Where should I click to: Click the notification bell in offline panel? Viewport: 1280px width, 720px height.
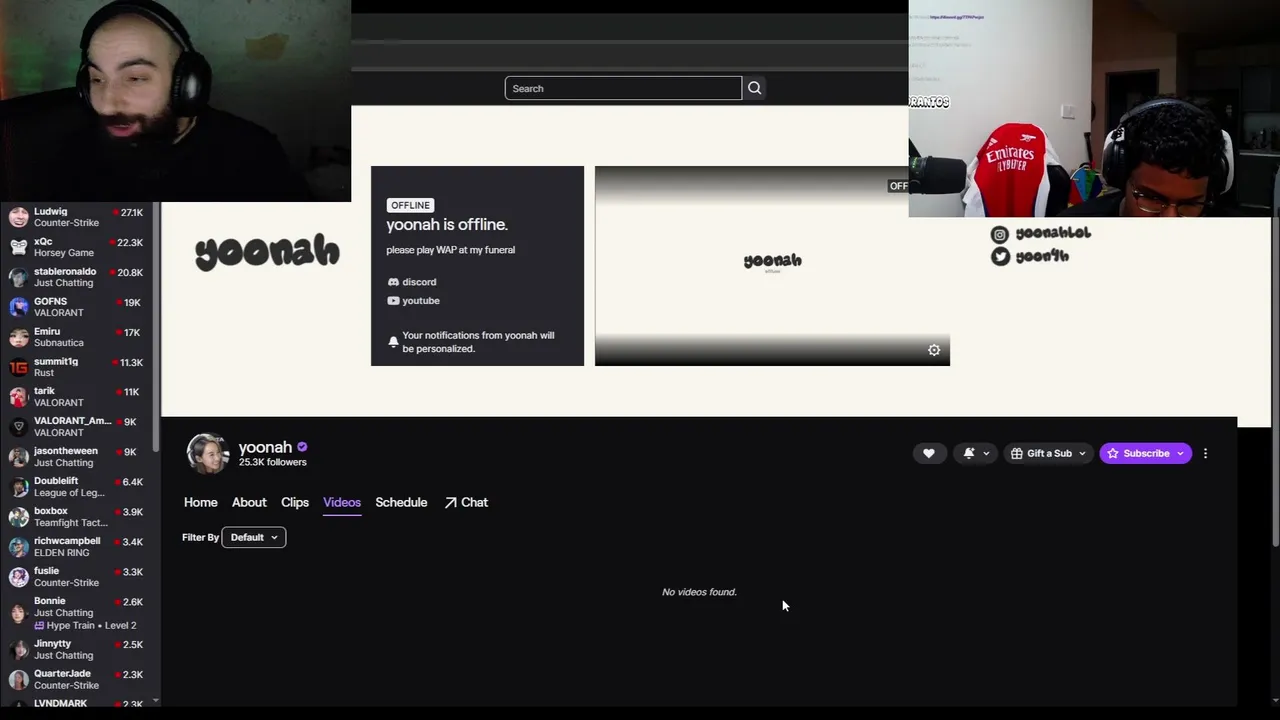pos(393,342)
